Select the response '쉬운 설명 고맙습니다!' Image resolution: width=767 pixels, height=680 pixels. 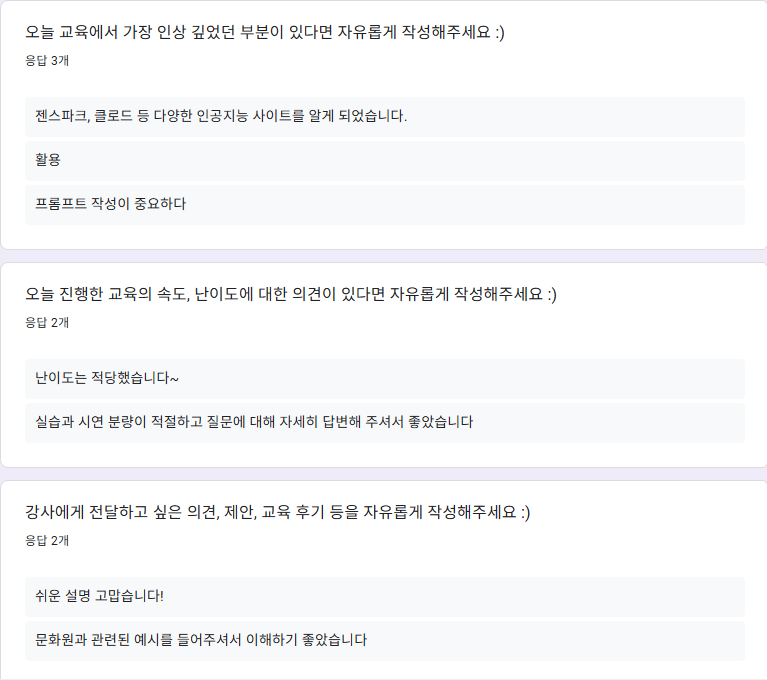[x=99, y=596]
